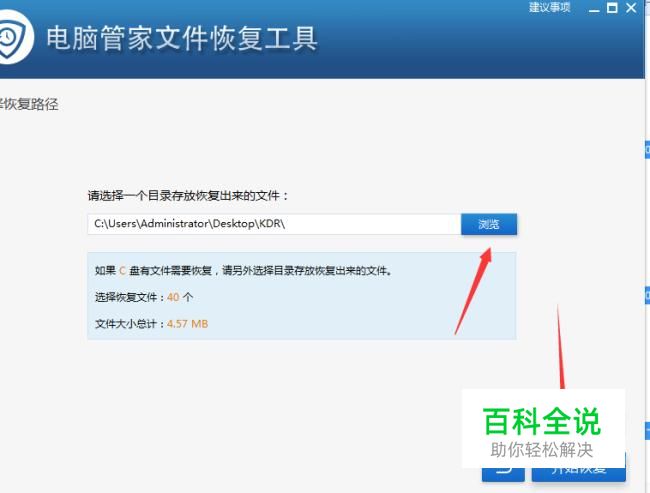The height and width of the screenshot is (493, 650).
Task: Close the file recovery tool window
Action: [x=631, y=8]
